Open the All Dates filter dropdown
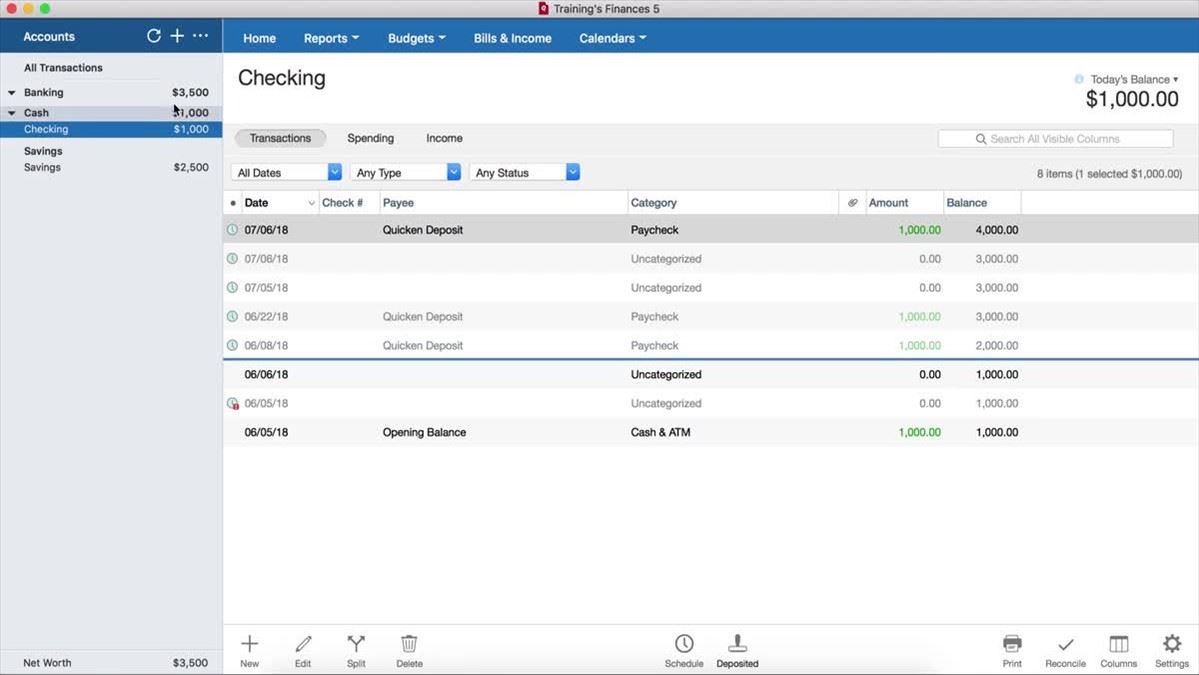This screenshot has height=675, width=1199. (287, 173)
